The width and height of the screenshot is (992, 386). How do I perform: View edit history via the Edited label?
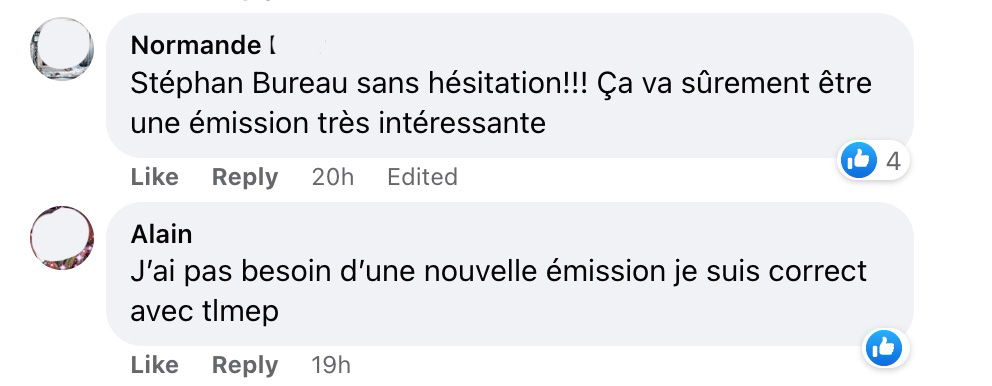pos(422,177)
